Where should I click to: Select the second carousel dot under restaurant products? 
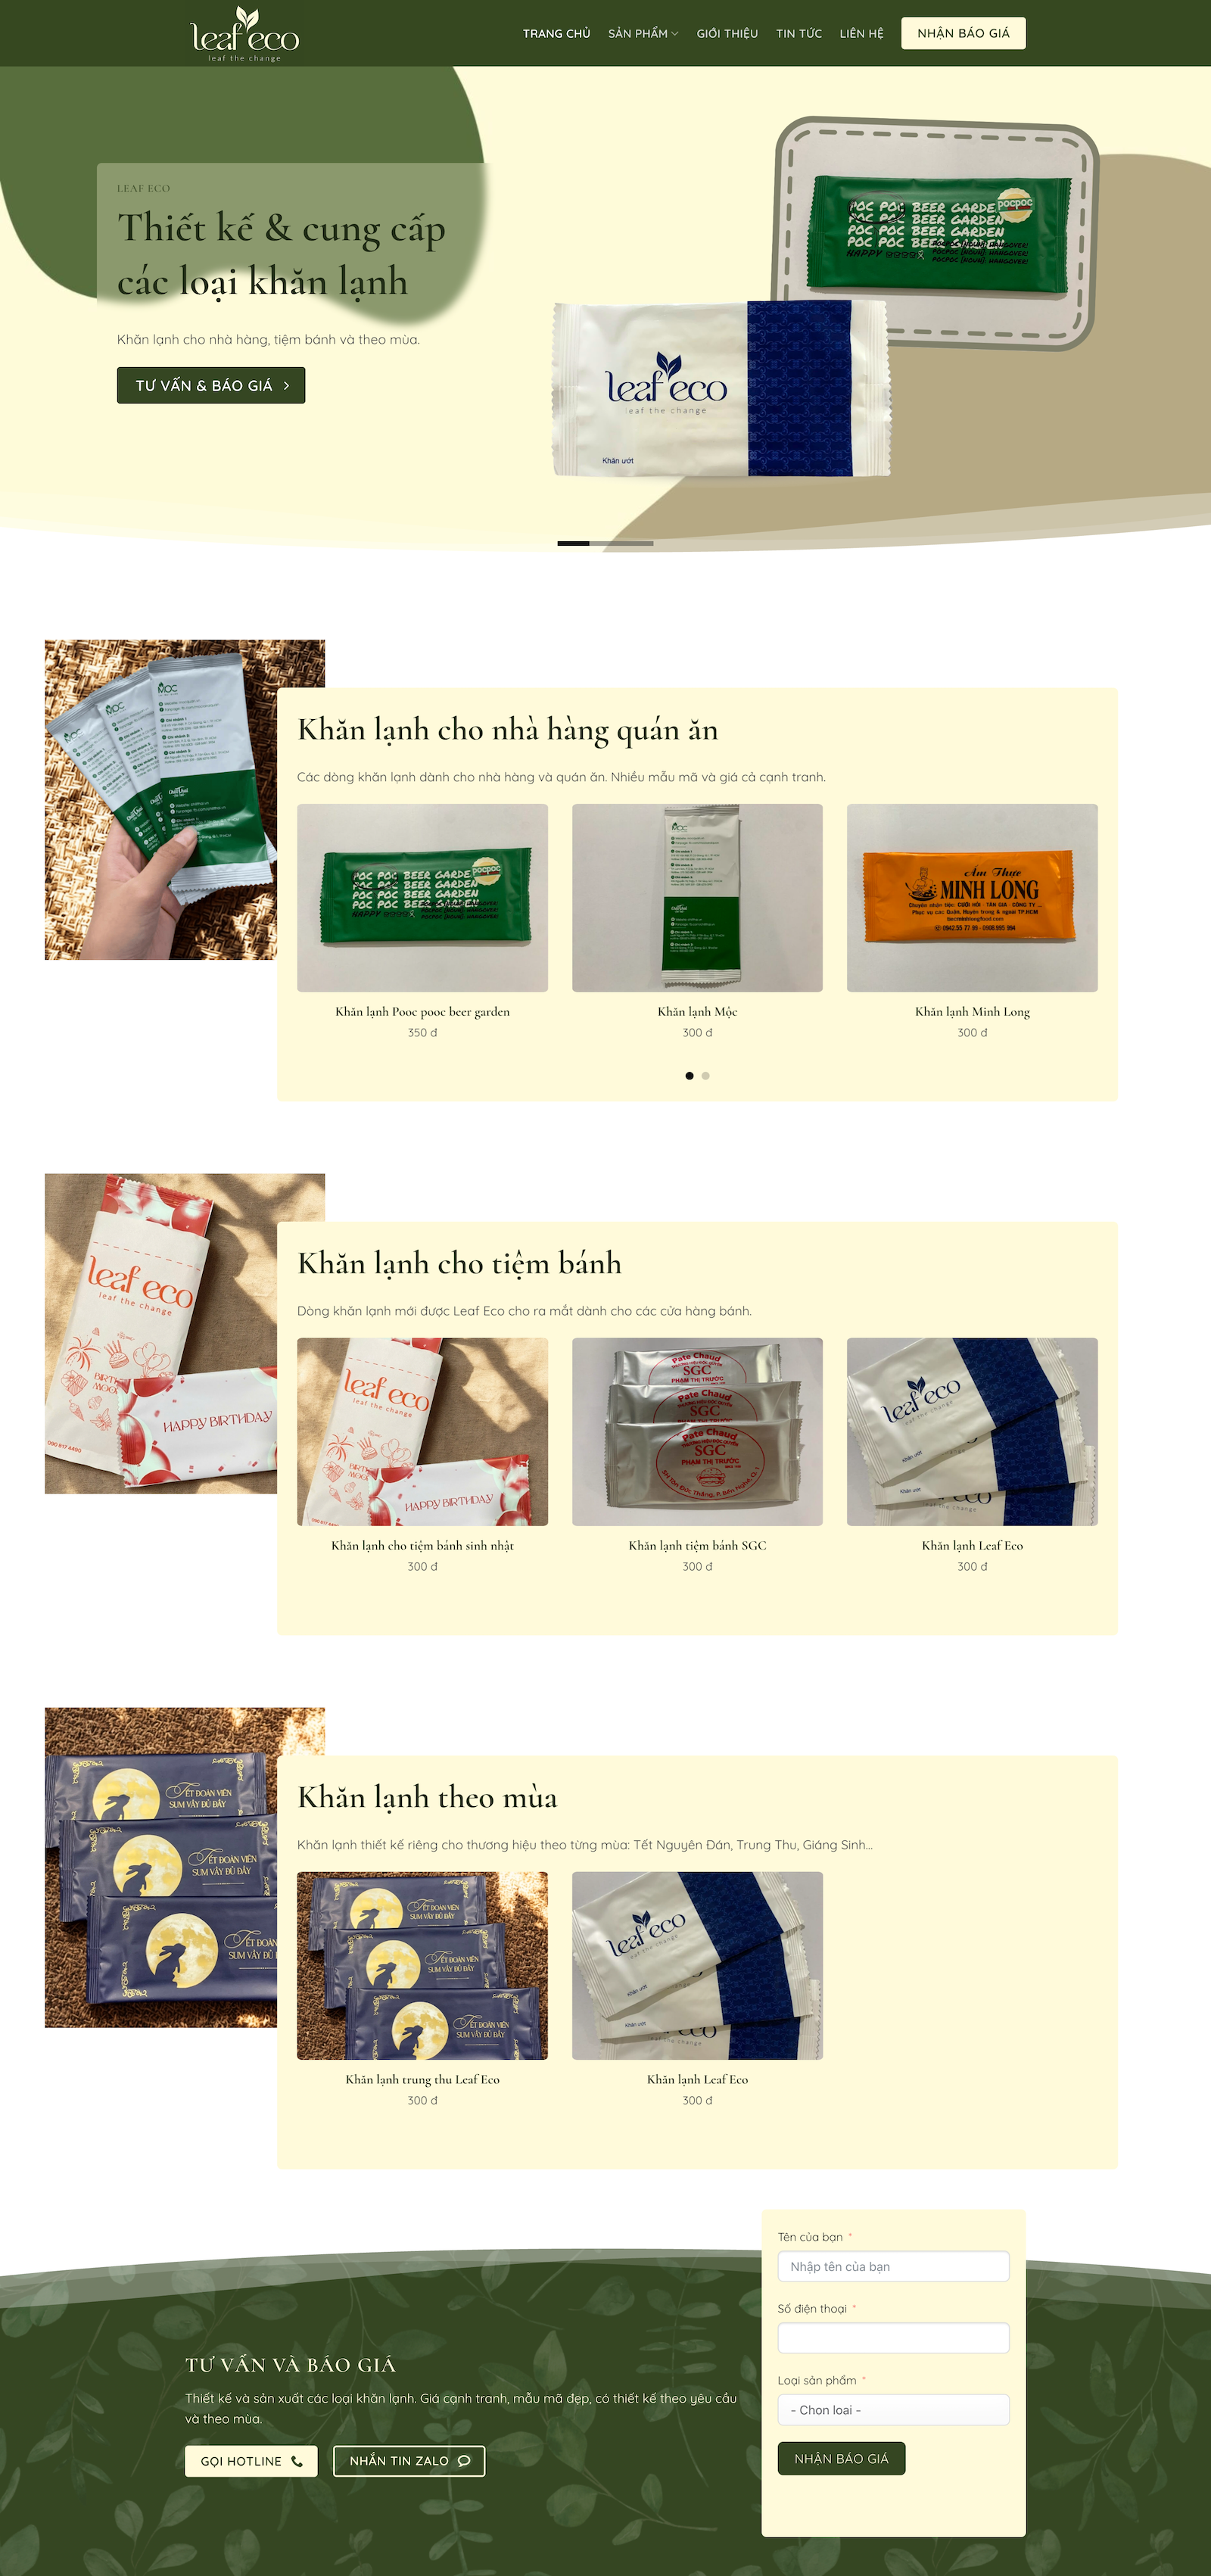tap(706, 1076)
